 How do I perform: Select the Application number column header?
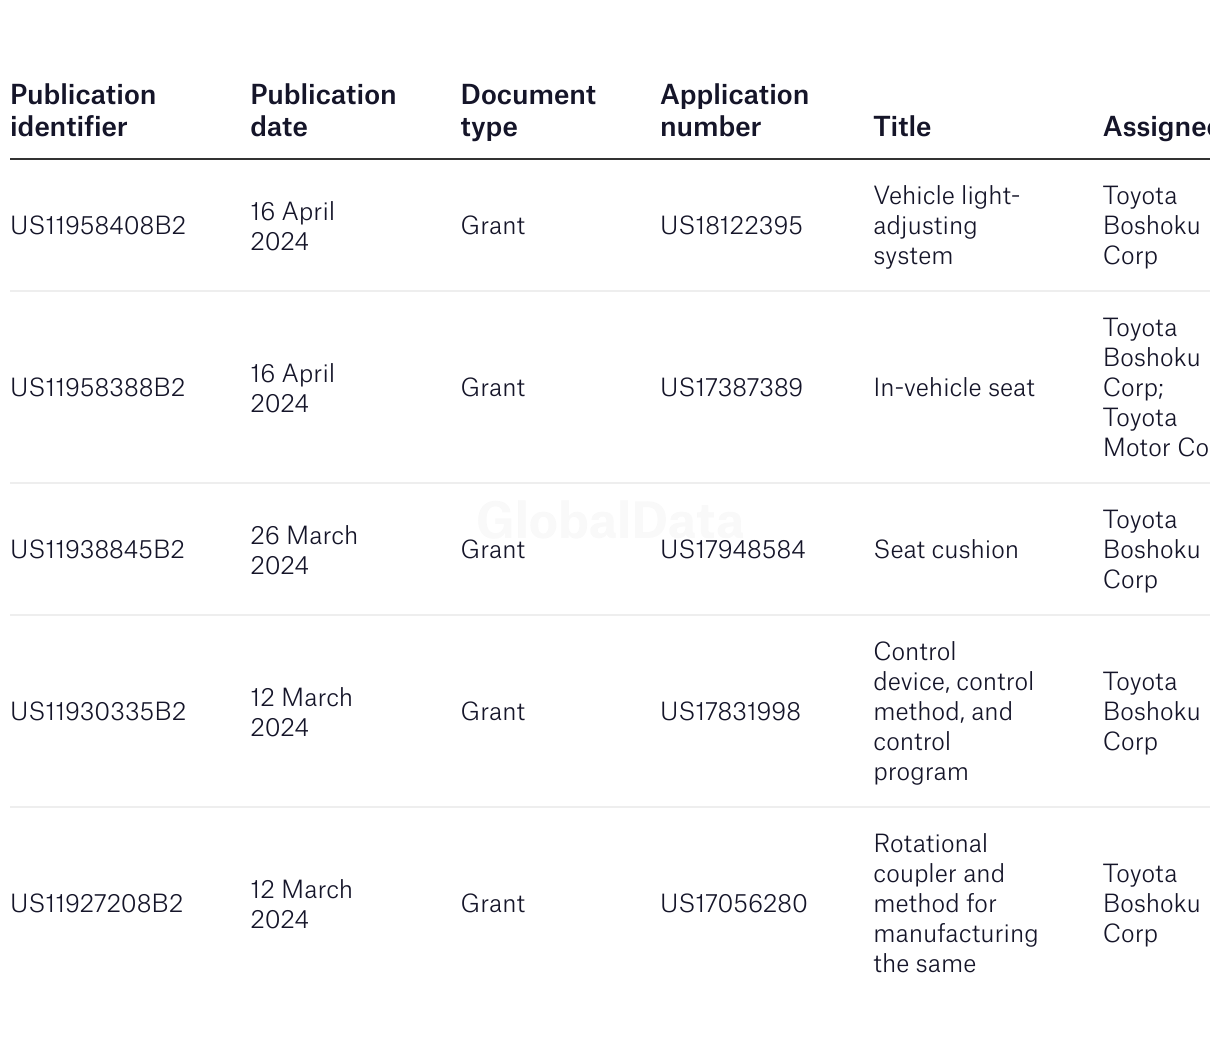(x=734, y=110)
